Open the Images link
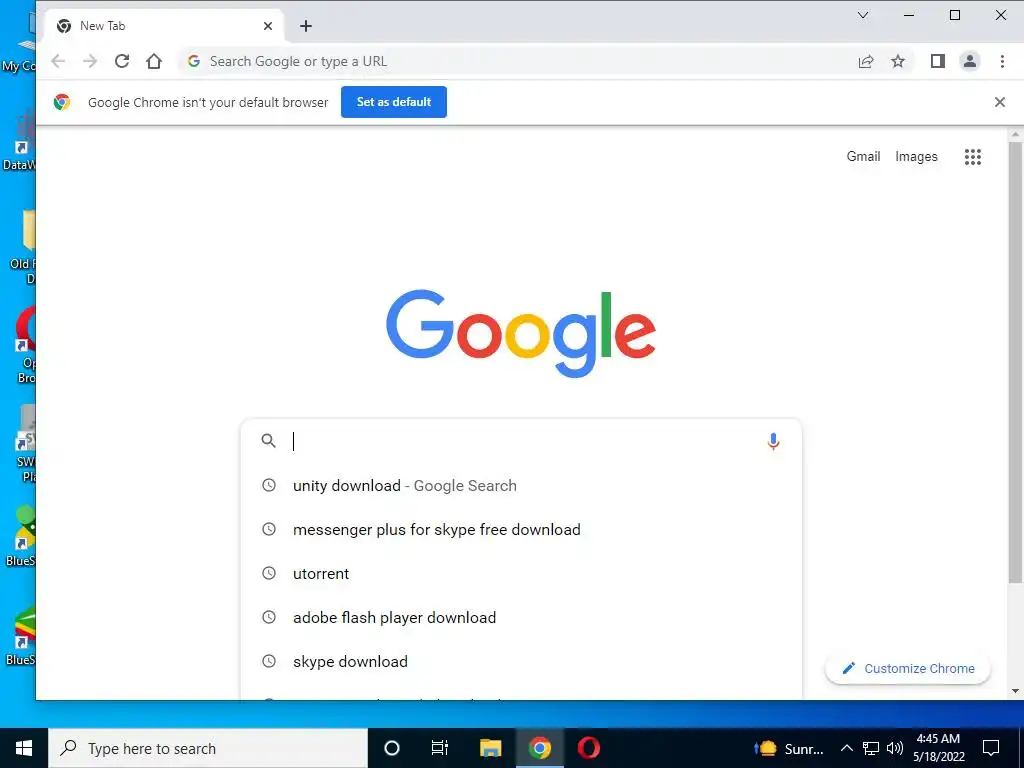 916,157
